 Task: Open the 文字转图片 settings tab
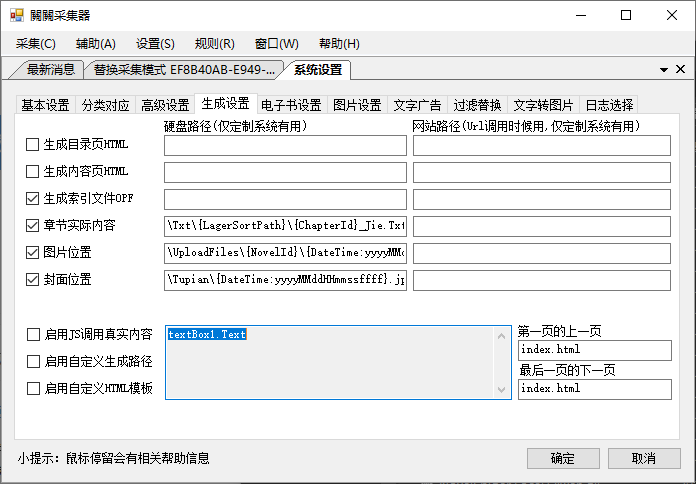[x=543, y=105]
